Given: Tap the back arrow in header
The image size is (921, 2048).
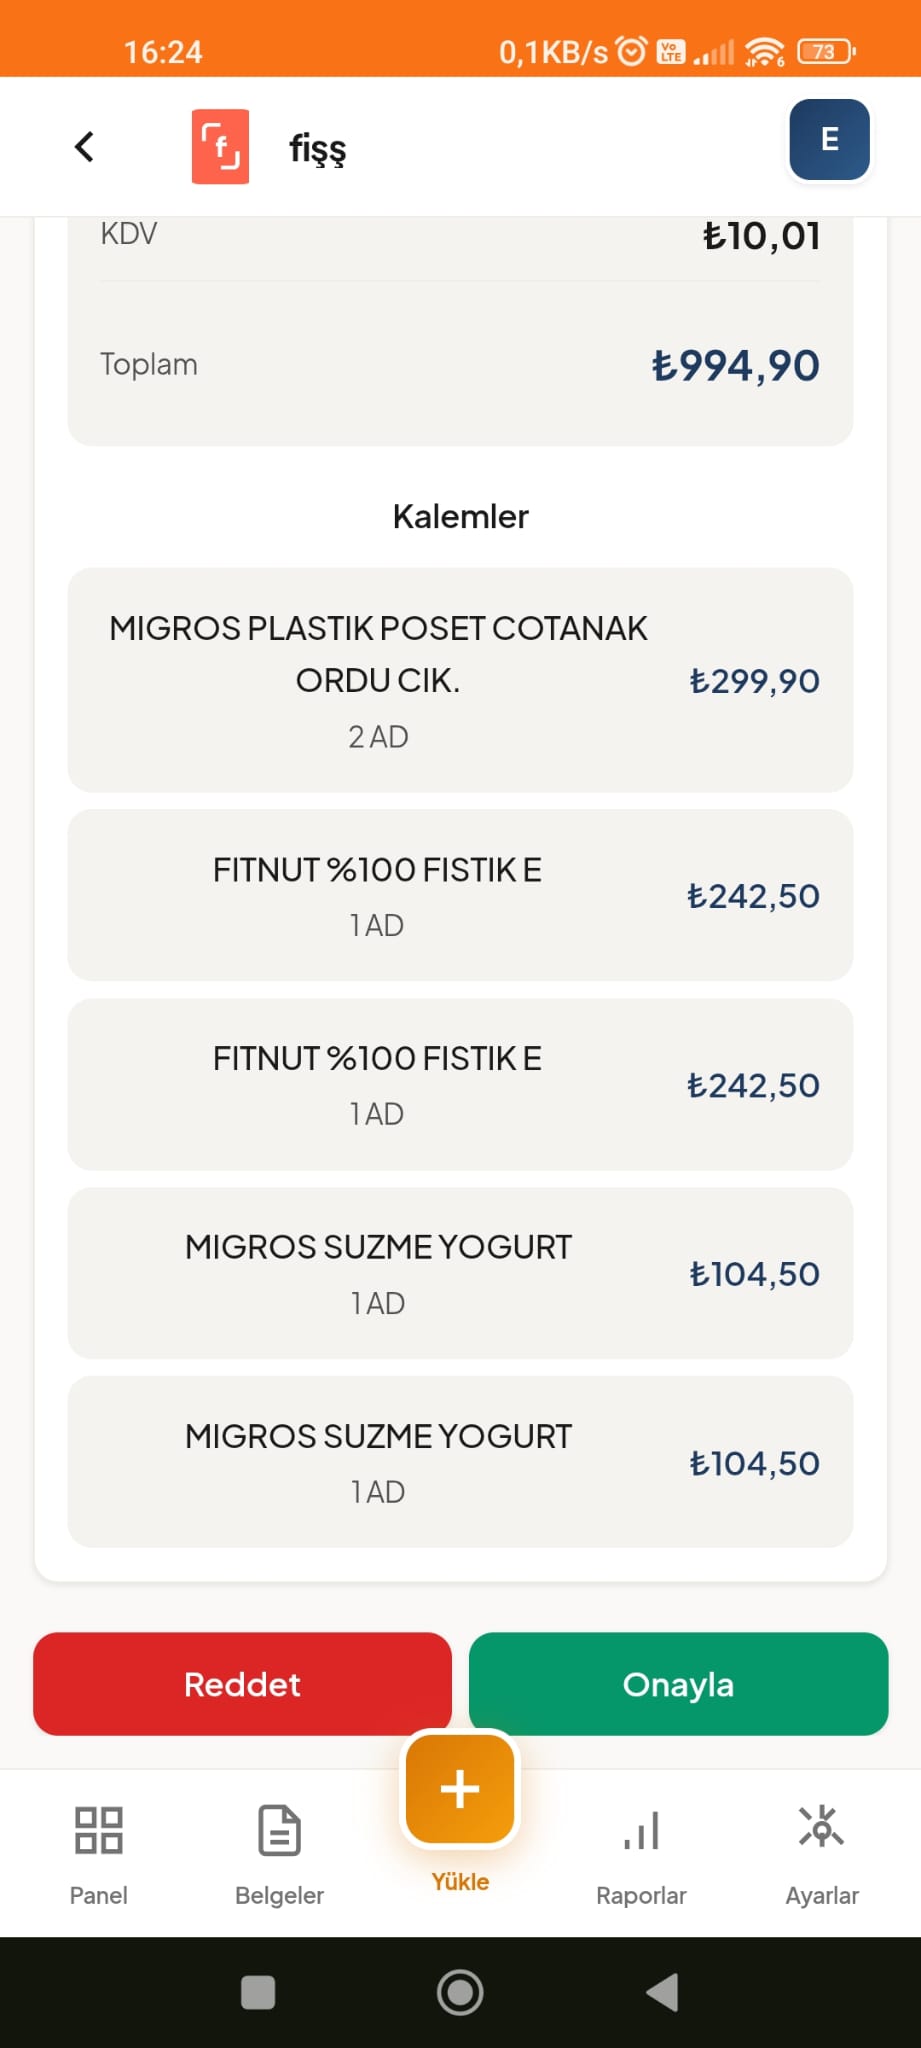Looking at the screenshot, I should pyautogui.click(x=85, y=147).
